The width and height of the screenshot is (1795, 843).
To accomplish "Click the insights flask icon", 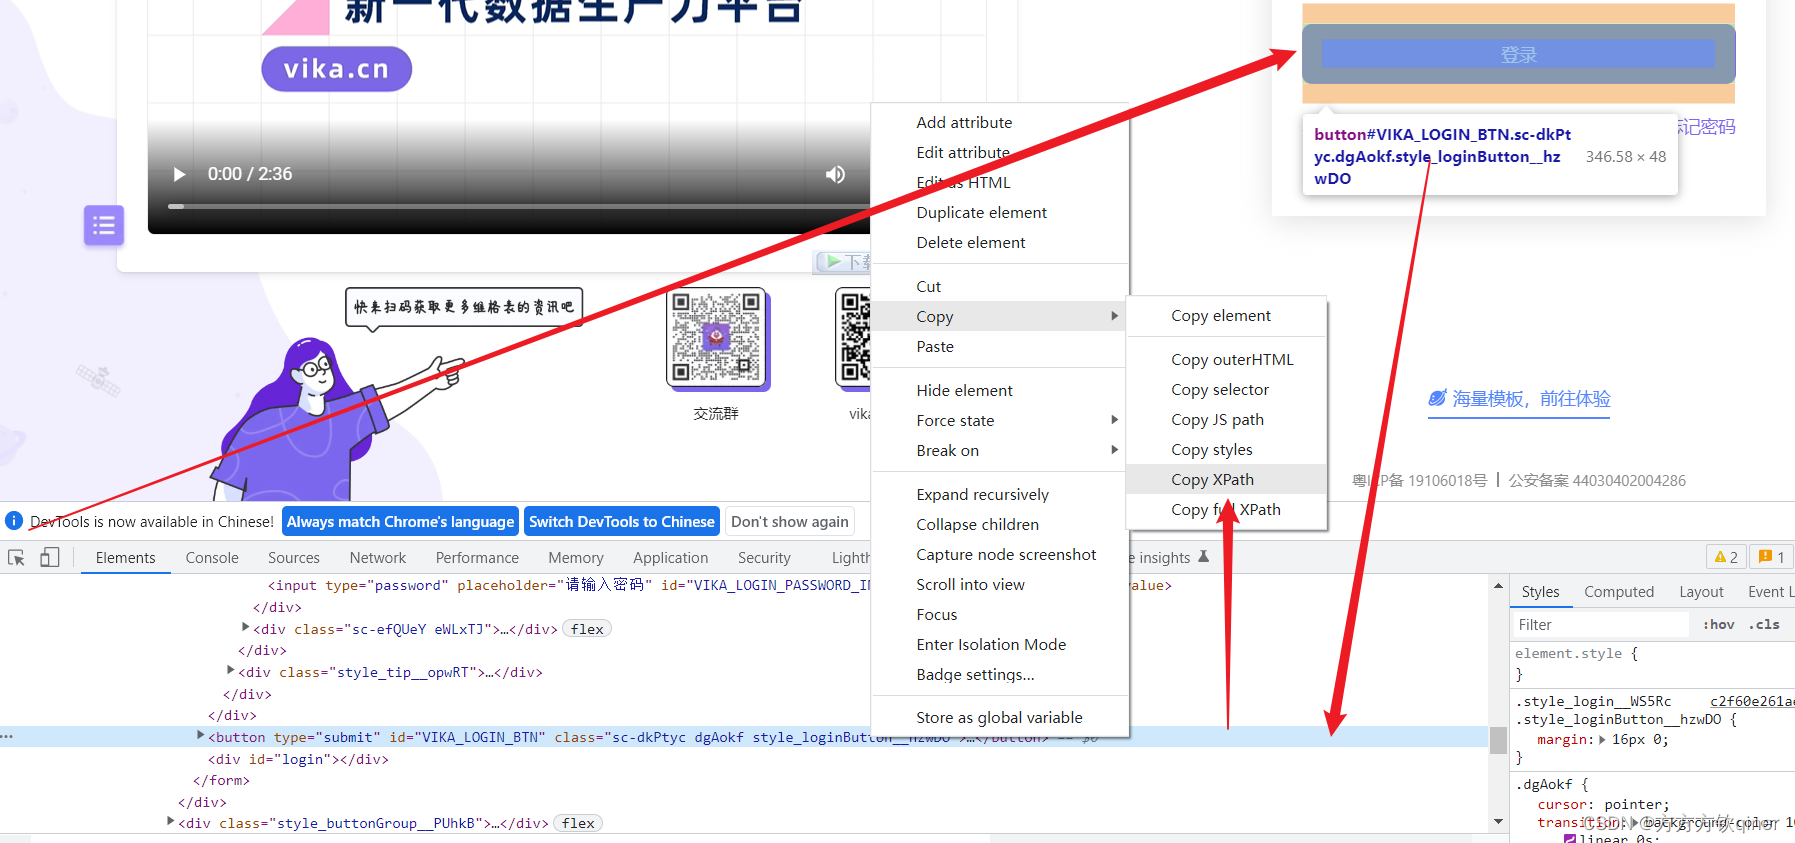I will coord(1203,557).
